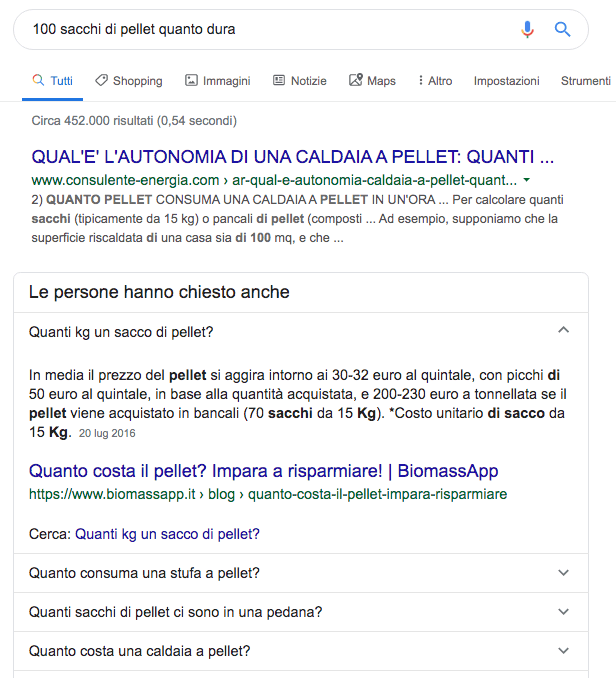
Task: Click the Immagini picture icon
Action: click(x=191, y=80)
